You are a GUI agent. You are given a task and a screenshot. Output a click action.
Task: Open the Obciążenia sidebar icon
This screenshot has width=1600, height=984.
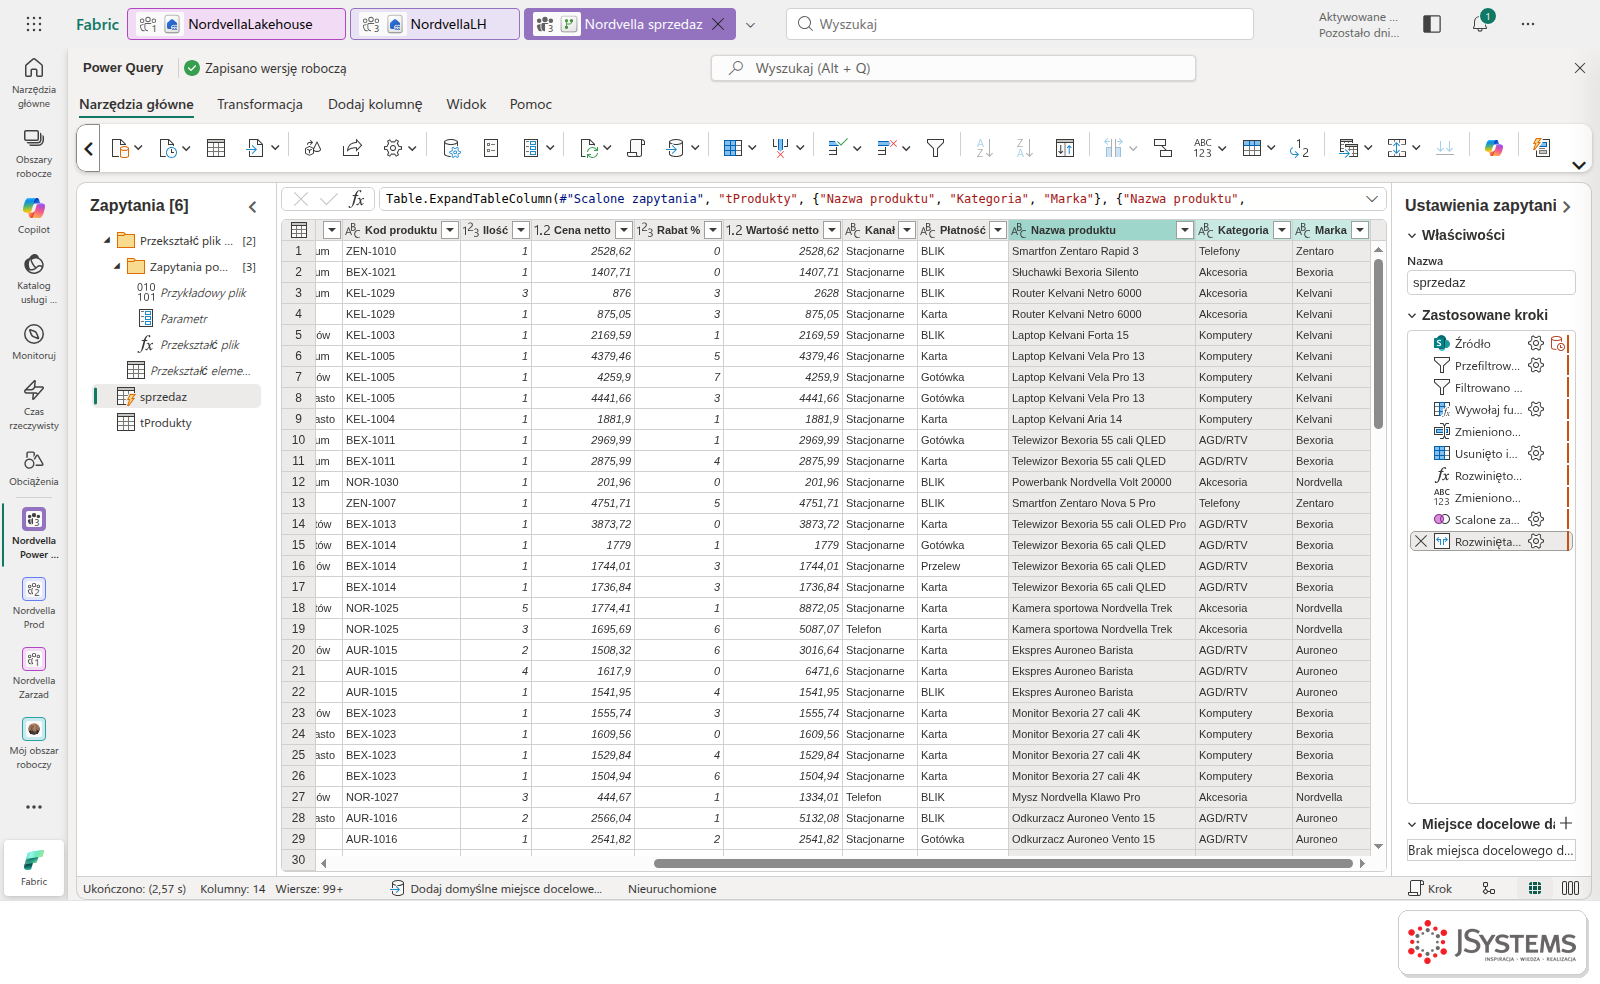pos(34,467)
